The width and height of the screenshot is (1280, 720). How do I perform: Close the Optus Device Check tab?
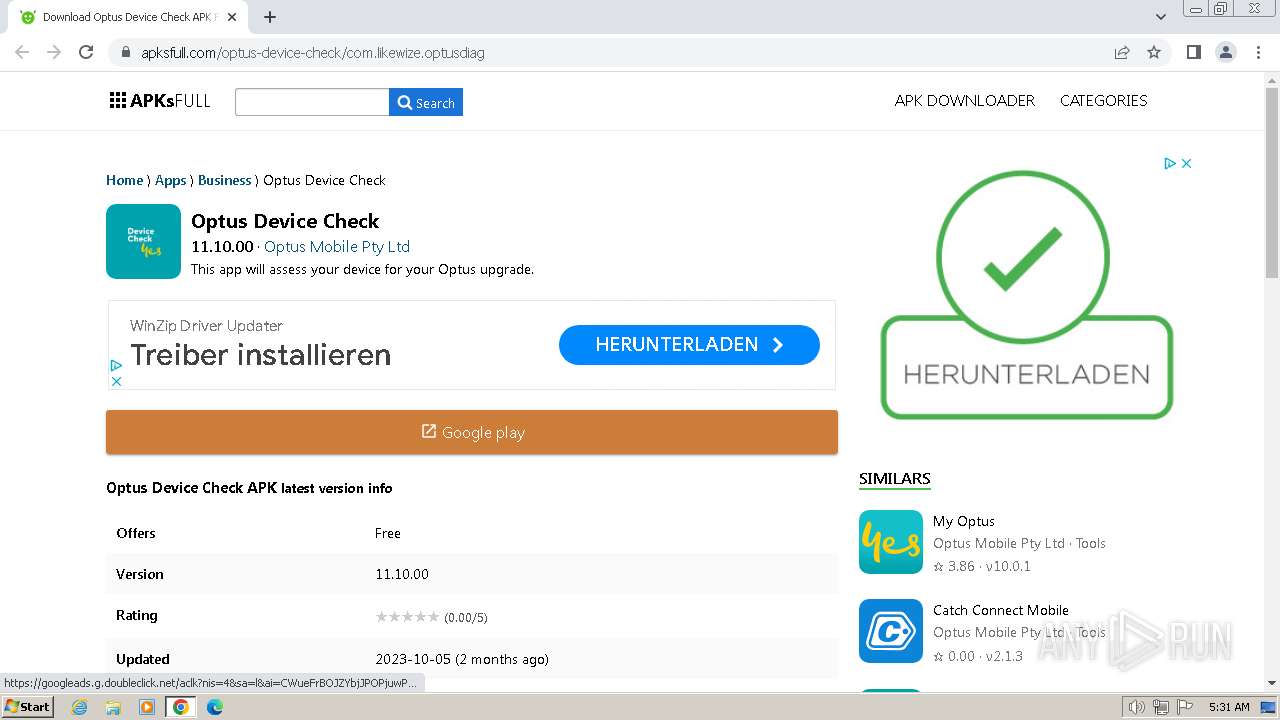(x=232, y=17)
